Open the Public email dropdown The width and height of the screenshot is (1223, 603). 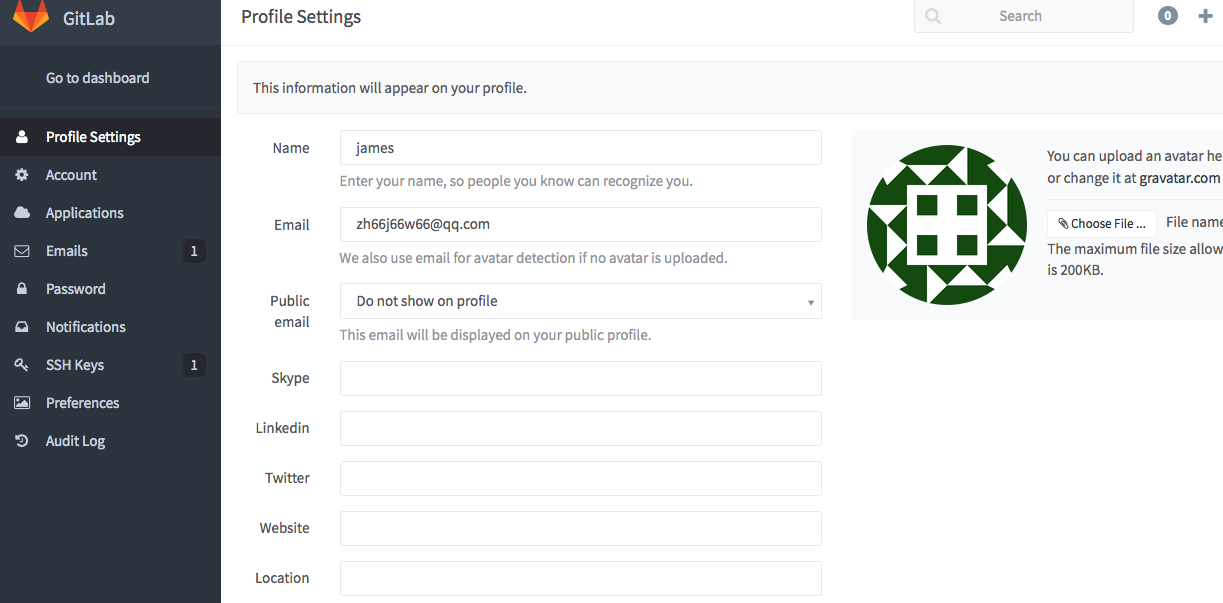(x=580, y=301)
